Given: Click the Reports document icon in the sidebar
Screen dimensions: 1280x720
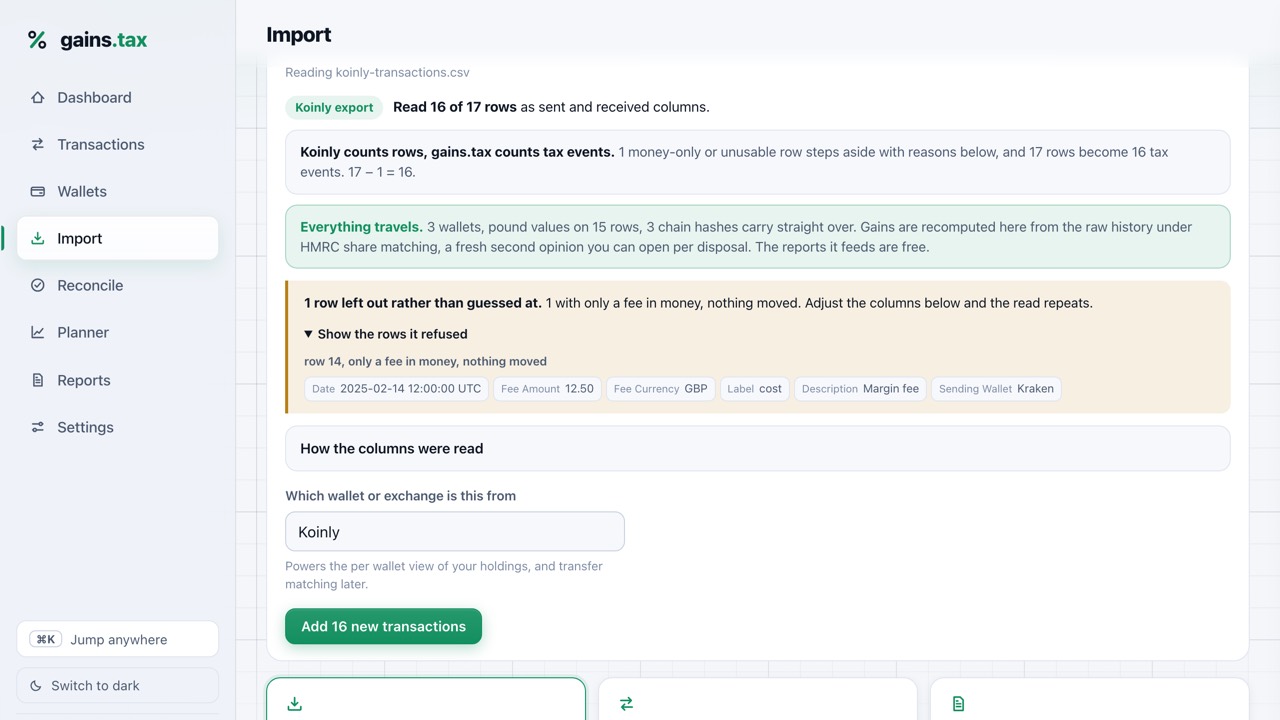Looking at the screenshot, I should click(38, 380).
